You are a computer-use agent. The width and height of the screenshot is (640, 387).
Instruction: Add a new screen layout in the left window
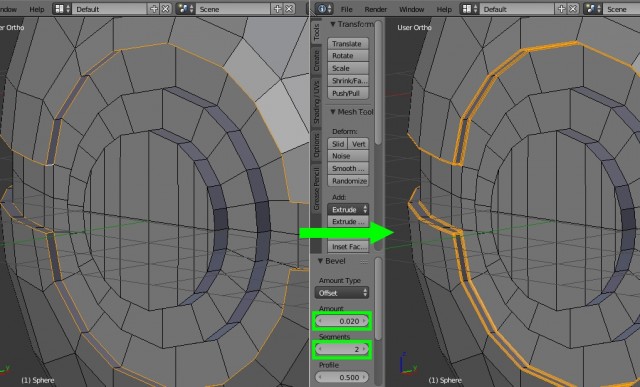click(x=153, y=9)
